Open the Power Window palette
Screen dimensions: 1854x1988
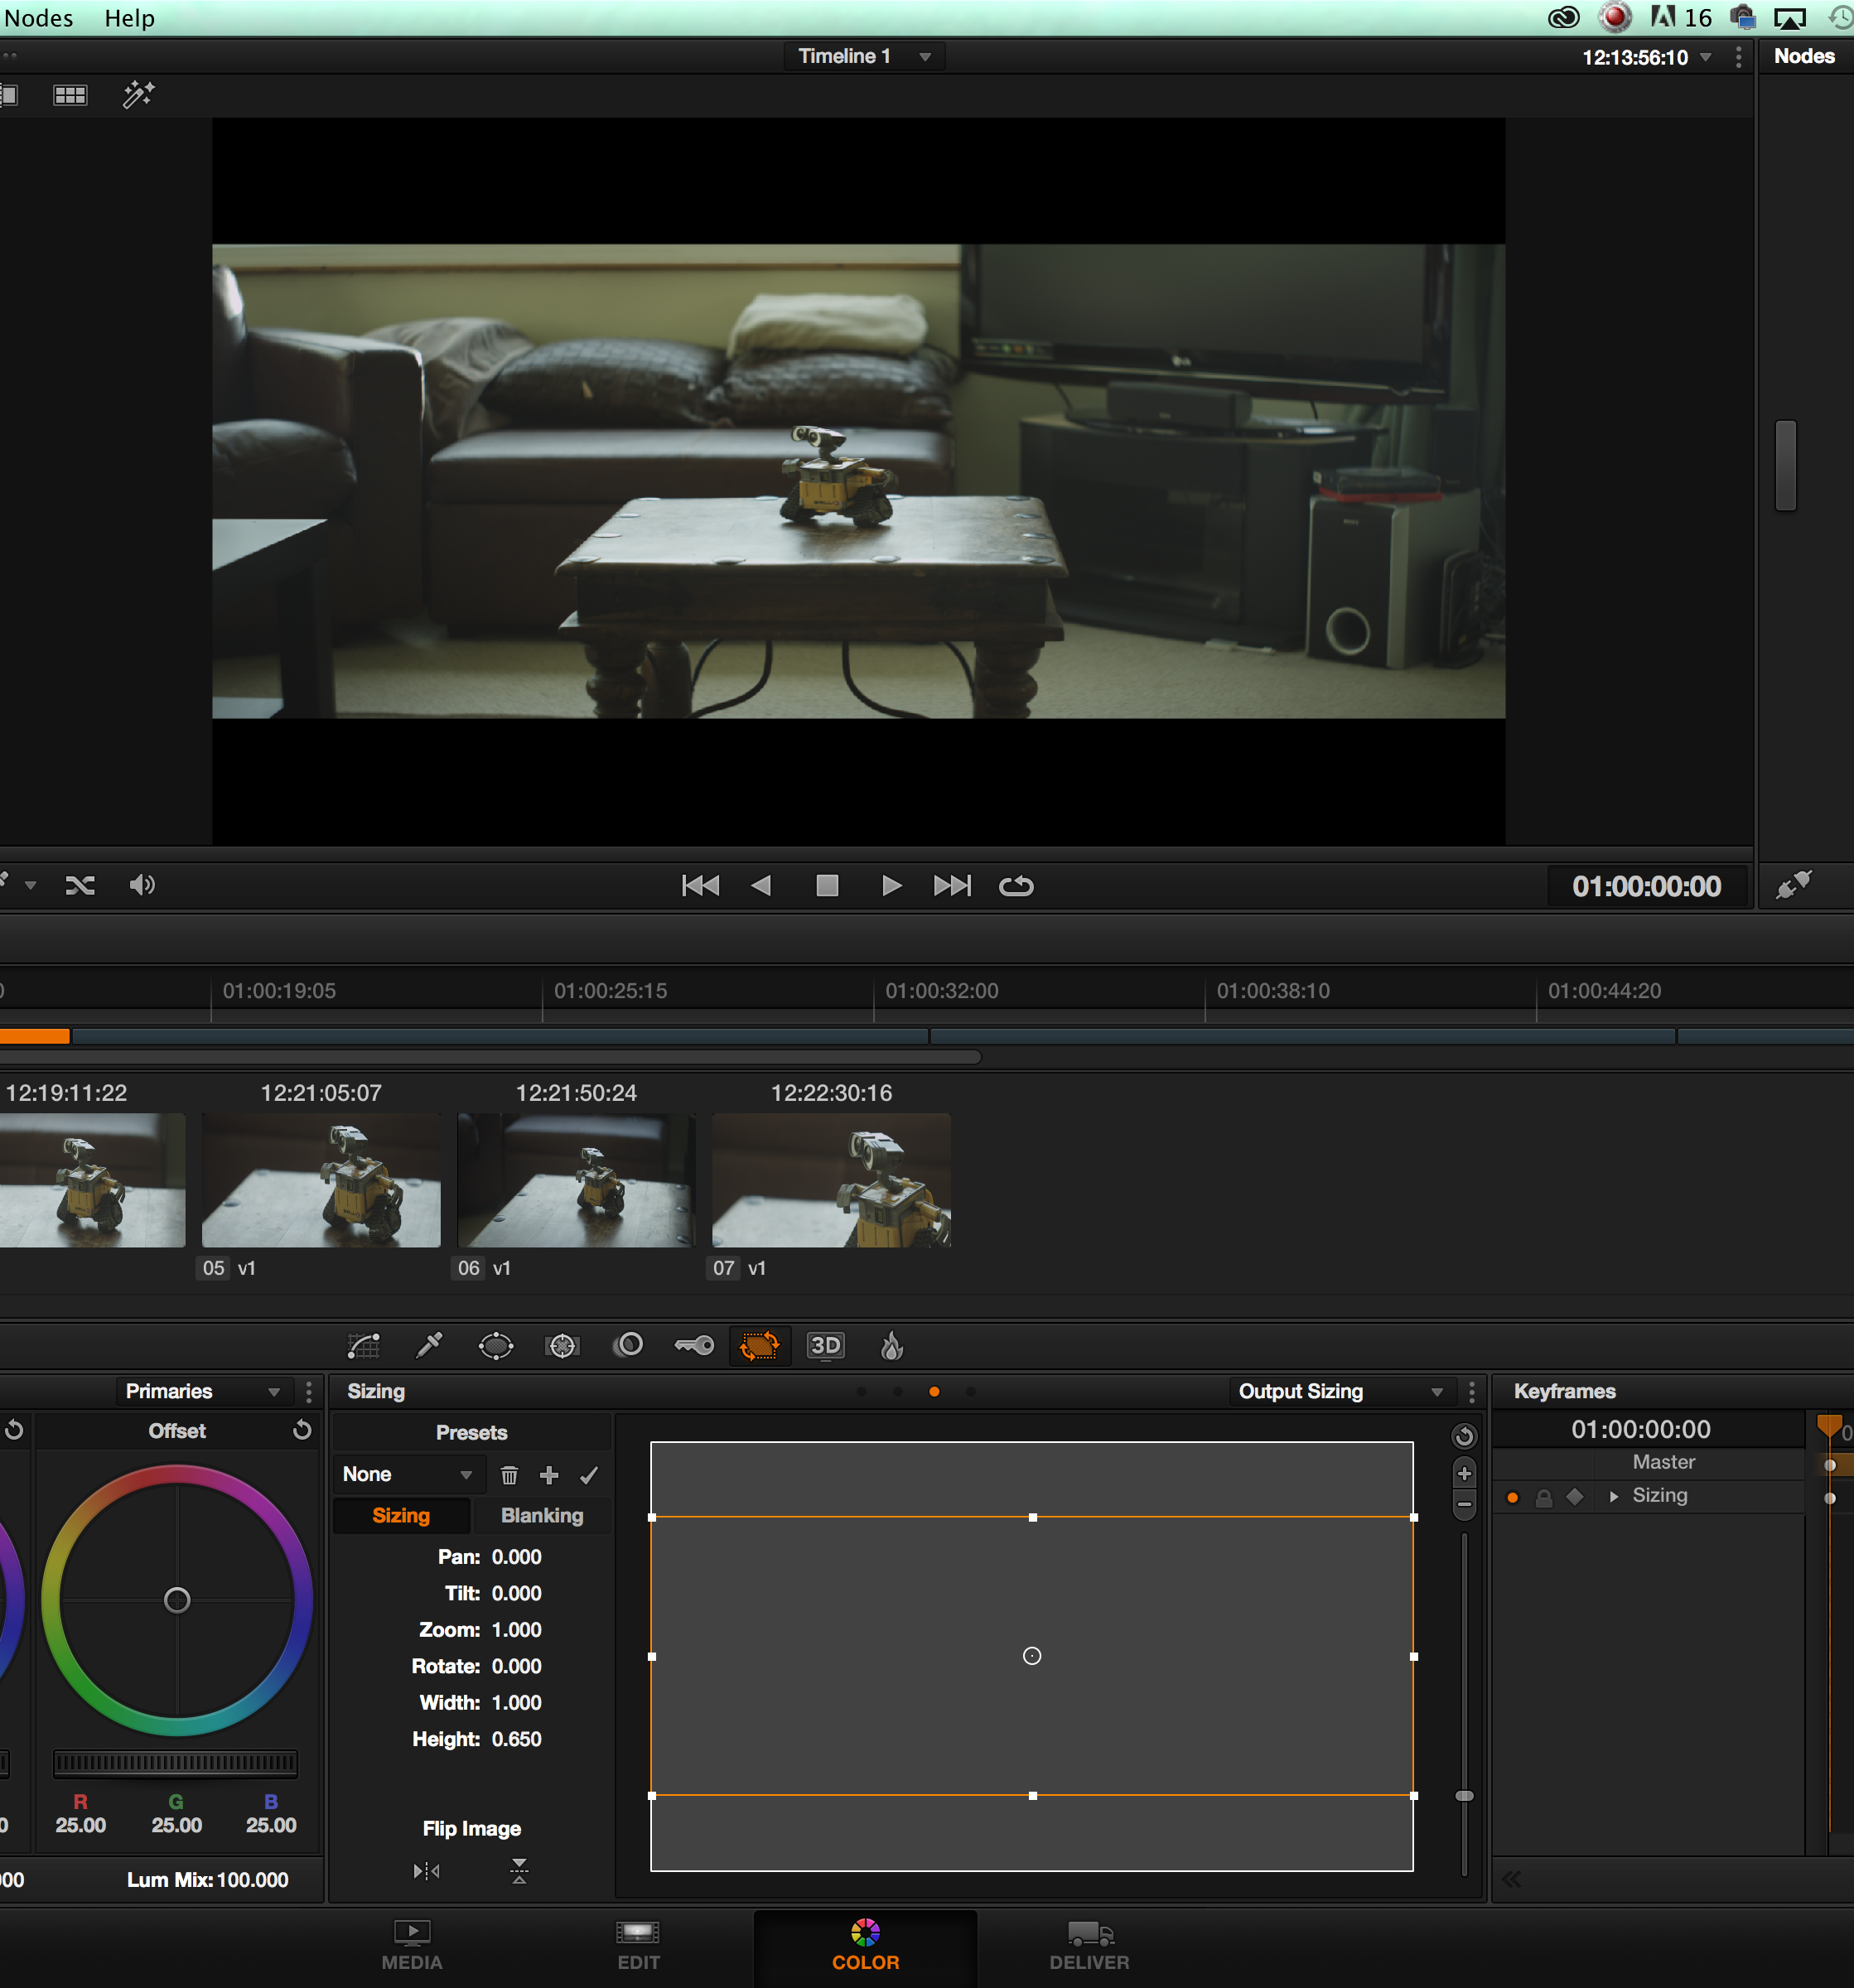point(496,1346)
